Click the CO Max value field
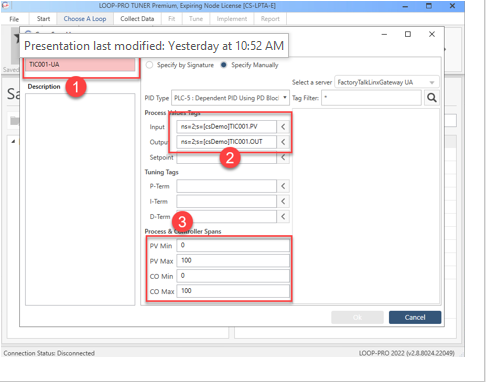486x382 pixels. pyautogui.click(x=233, y=291)
